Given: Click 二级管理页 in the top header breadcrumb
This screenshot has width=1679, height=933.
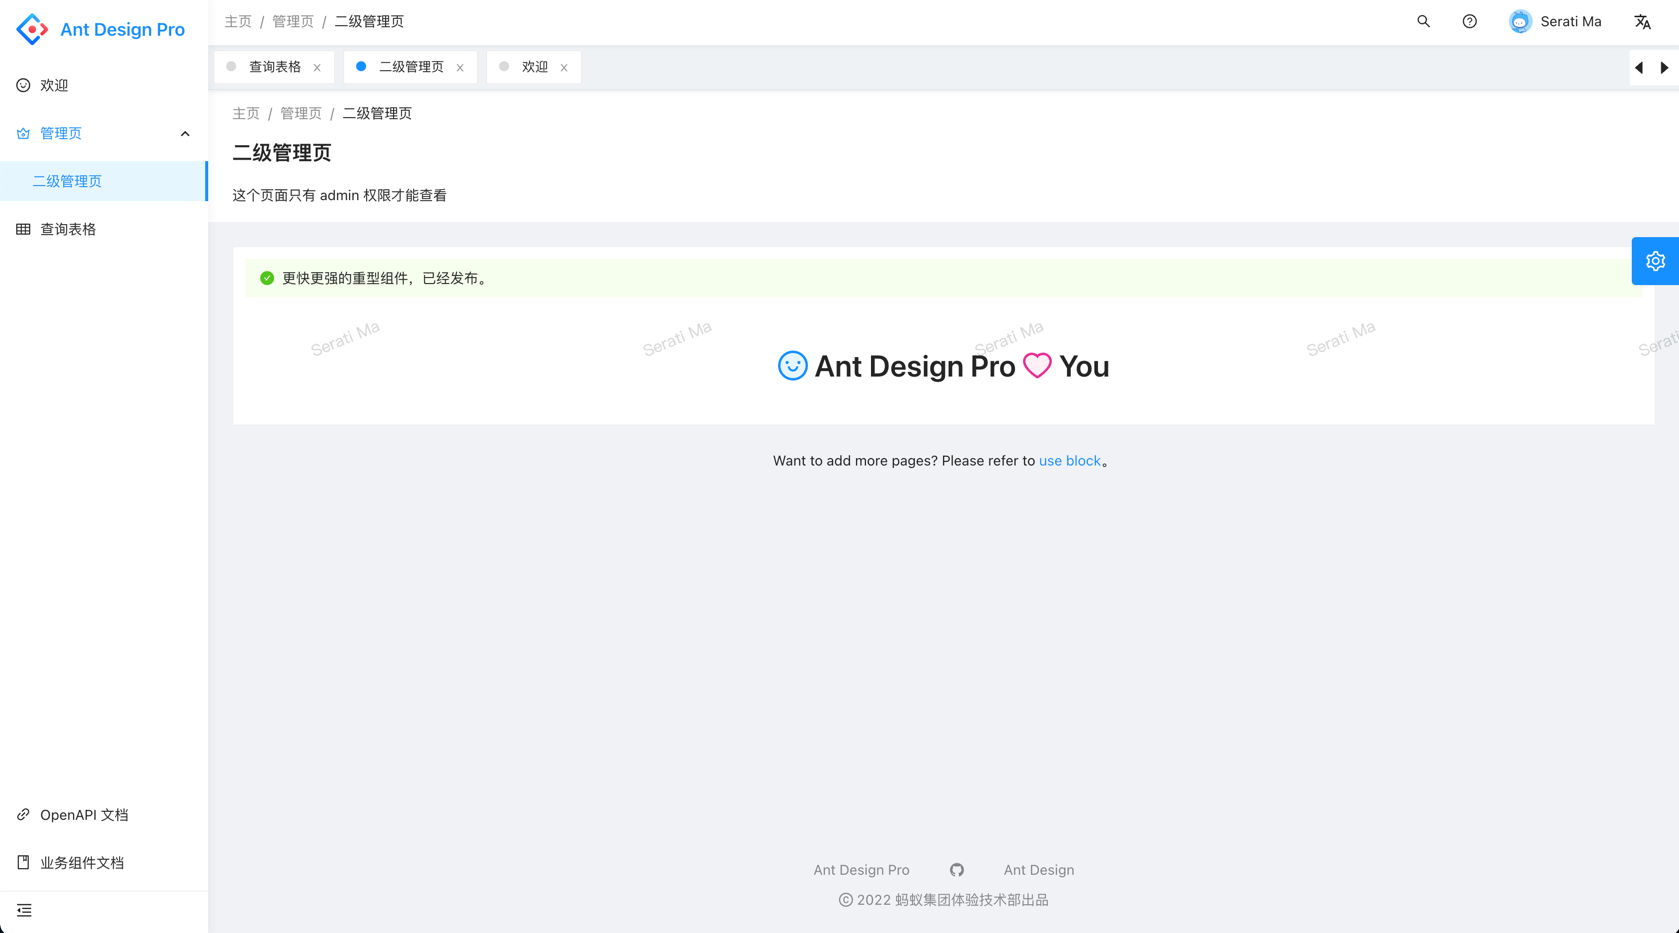Looking at the screenshot, I should (369, 21).
